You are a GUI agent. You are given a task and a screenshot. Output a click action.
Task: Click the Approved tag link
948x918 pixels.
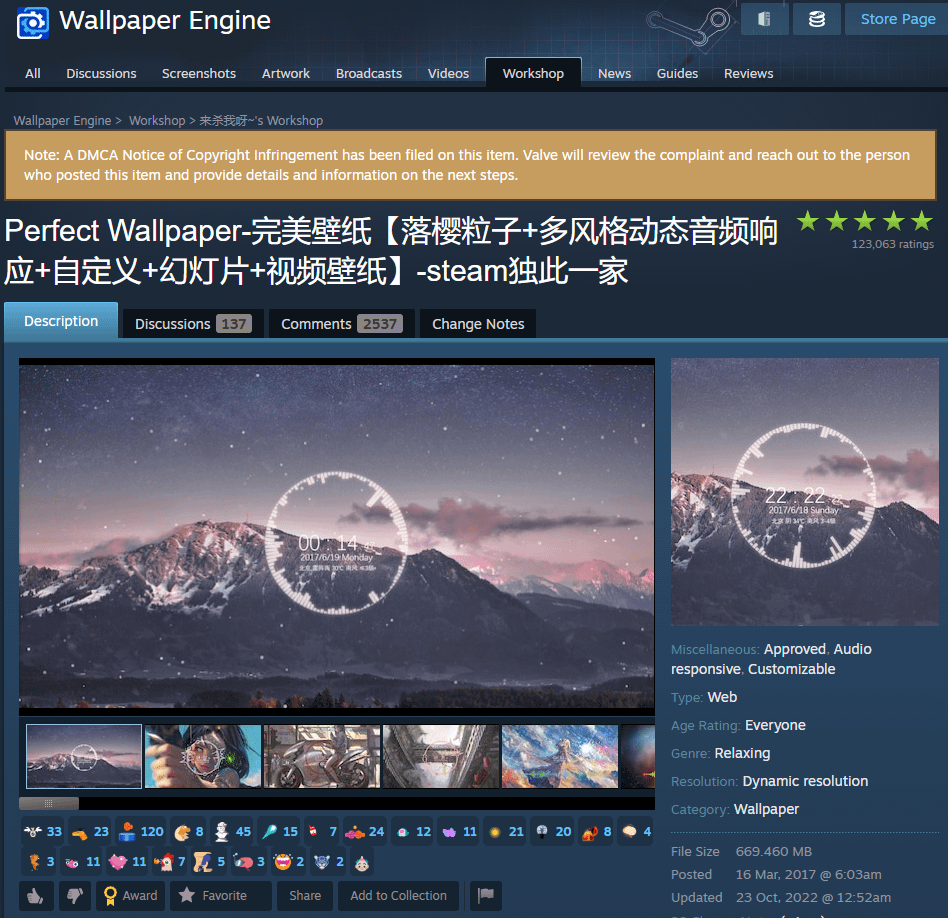(x=794, y=649)
